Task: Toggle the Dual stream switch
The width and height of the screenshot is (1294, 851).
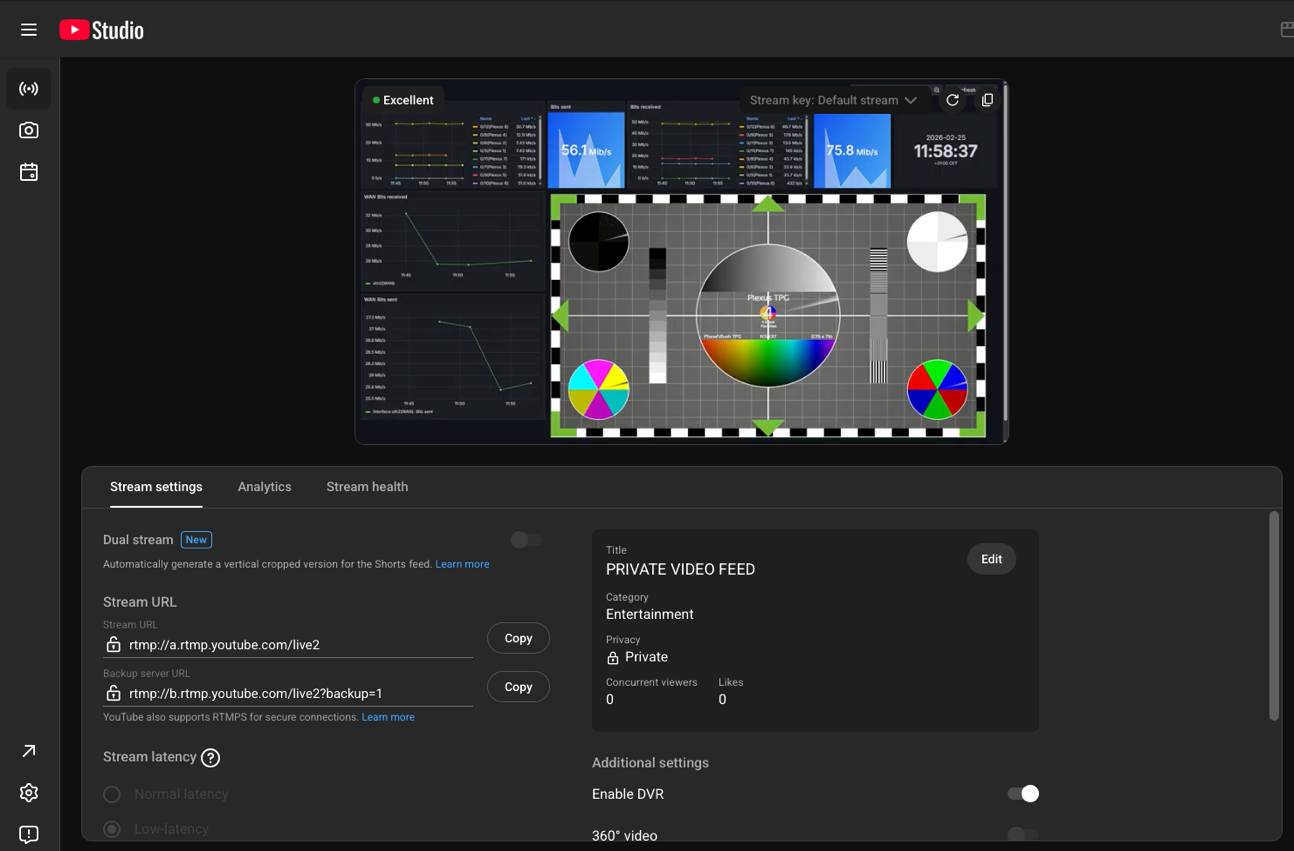Action: coord(526,540)
